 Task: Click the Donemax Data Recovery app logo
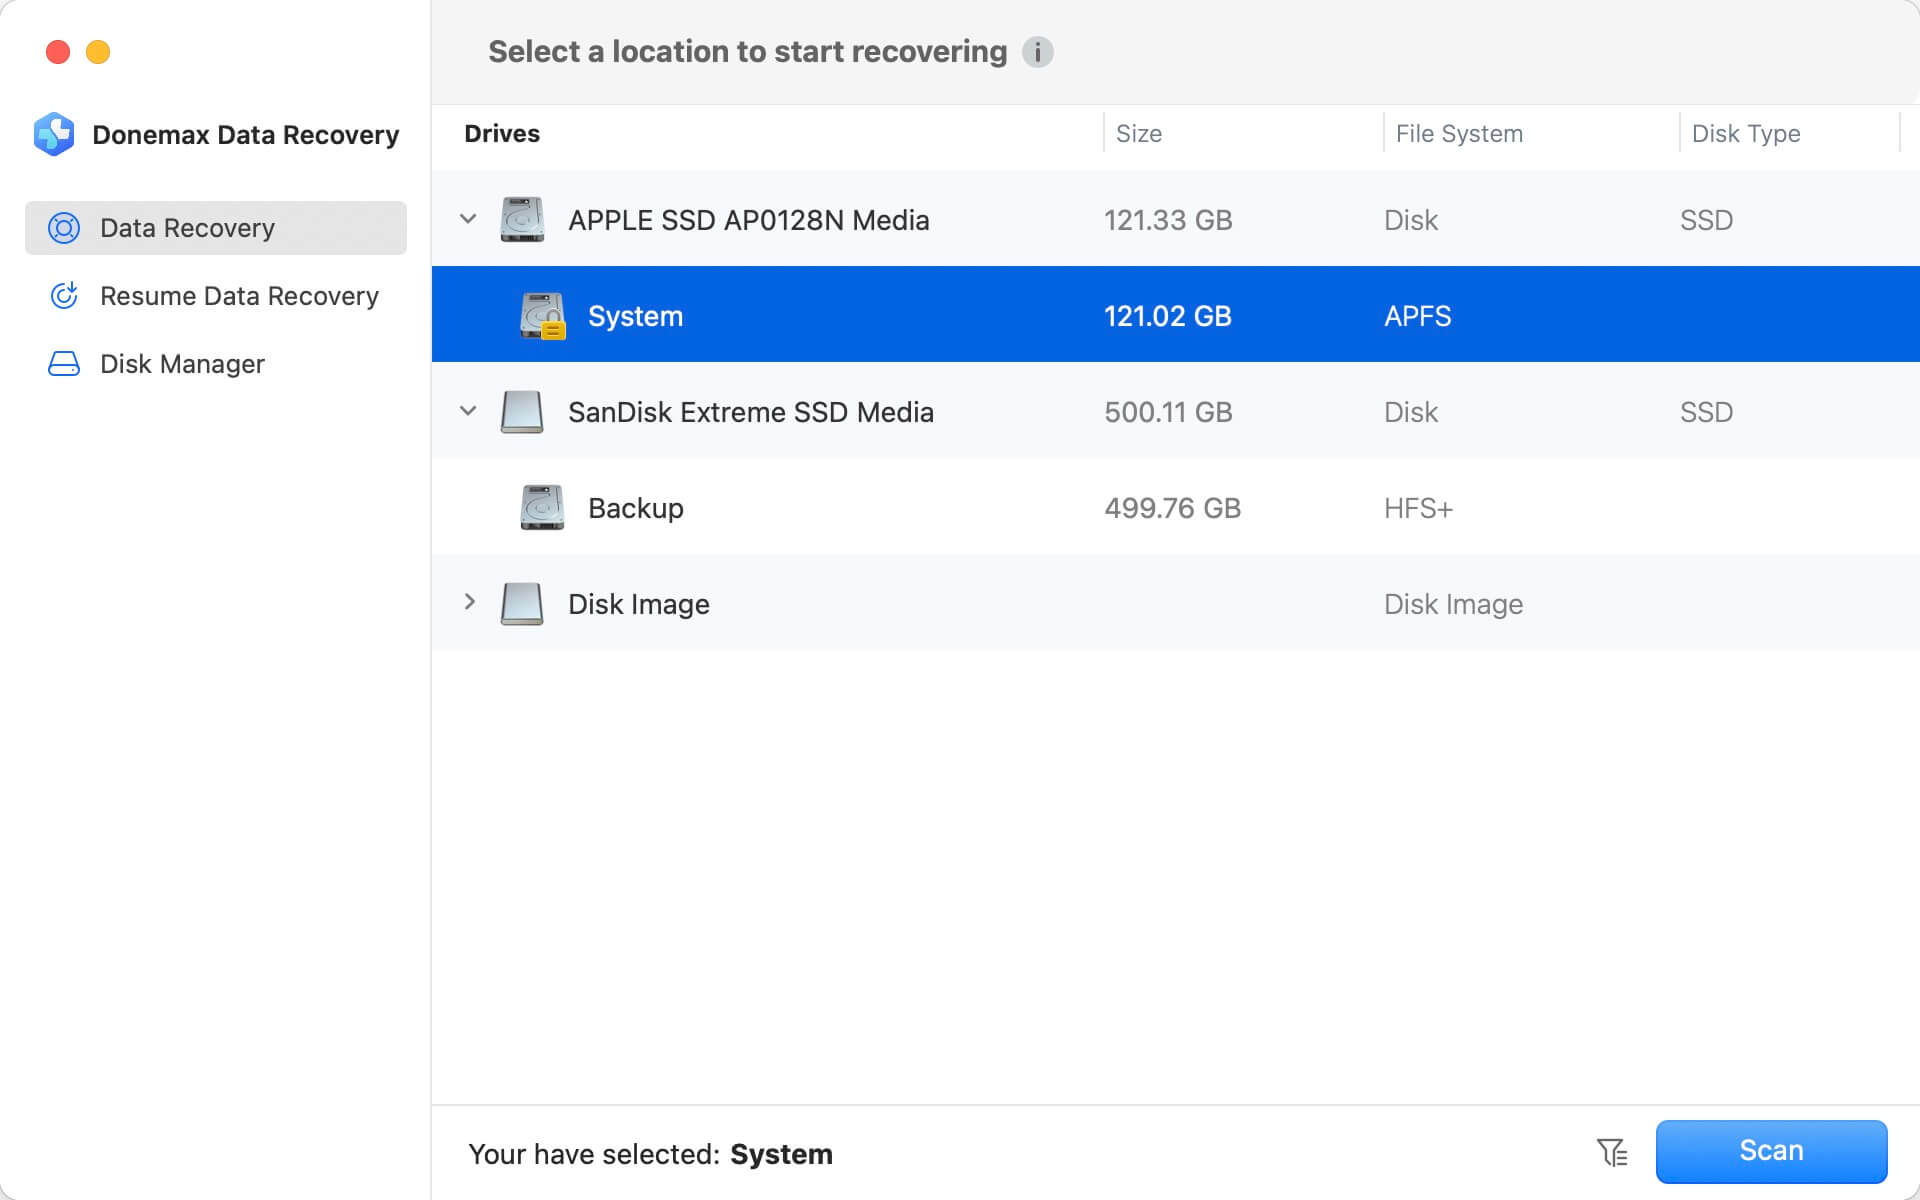pos(53,134)
